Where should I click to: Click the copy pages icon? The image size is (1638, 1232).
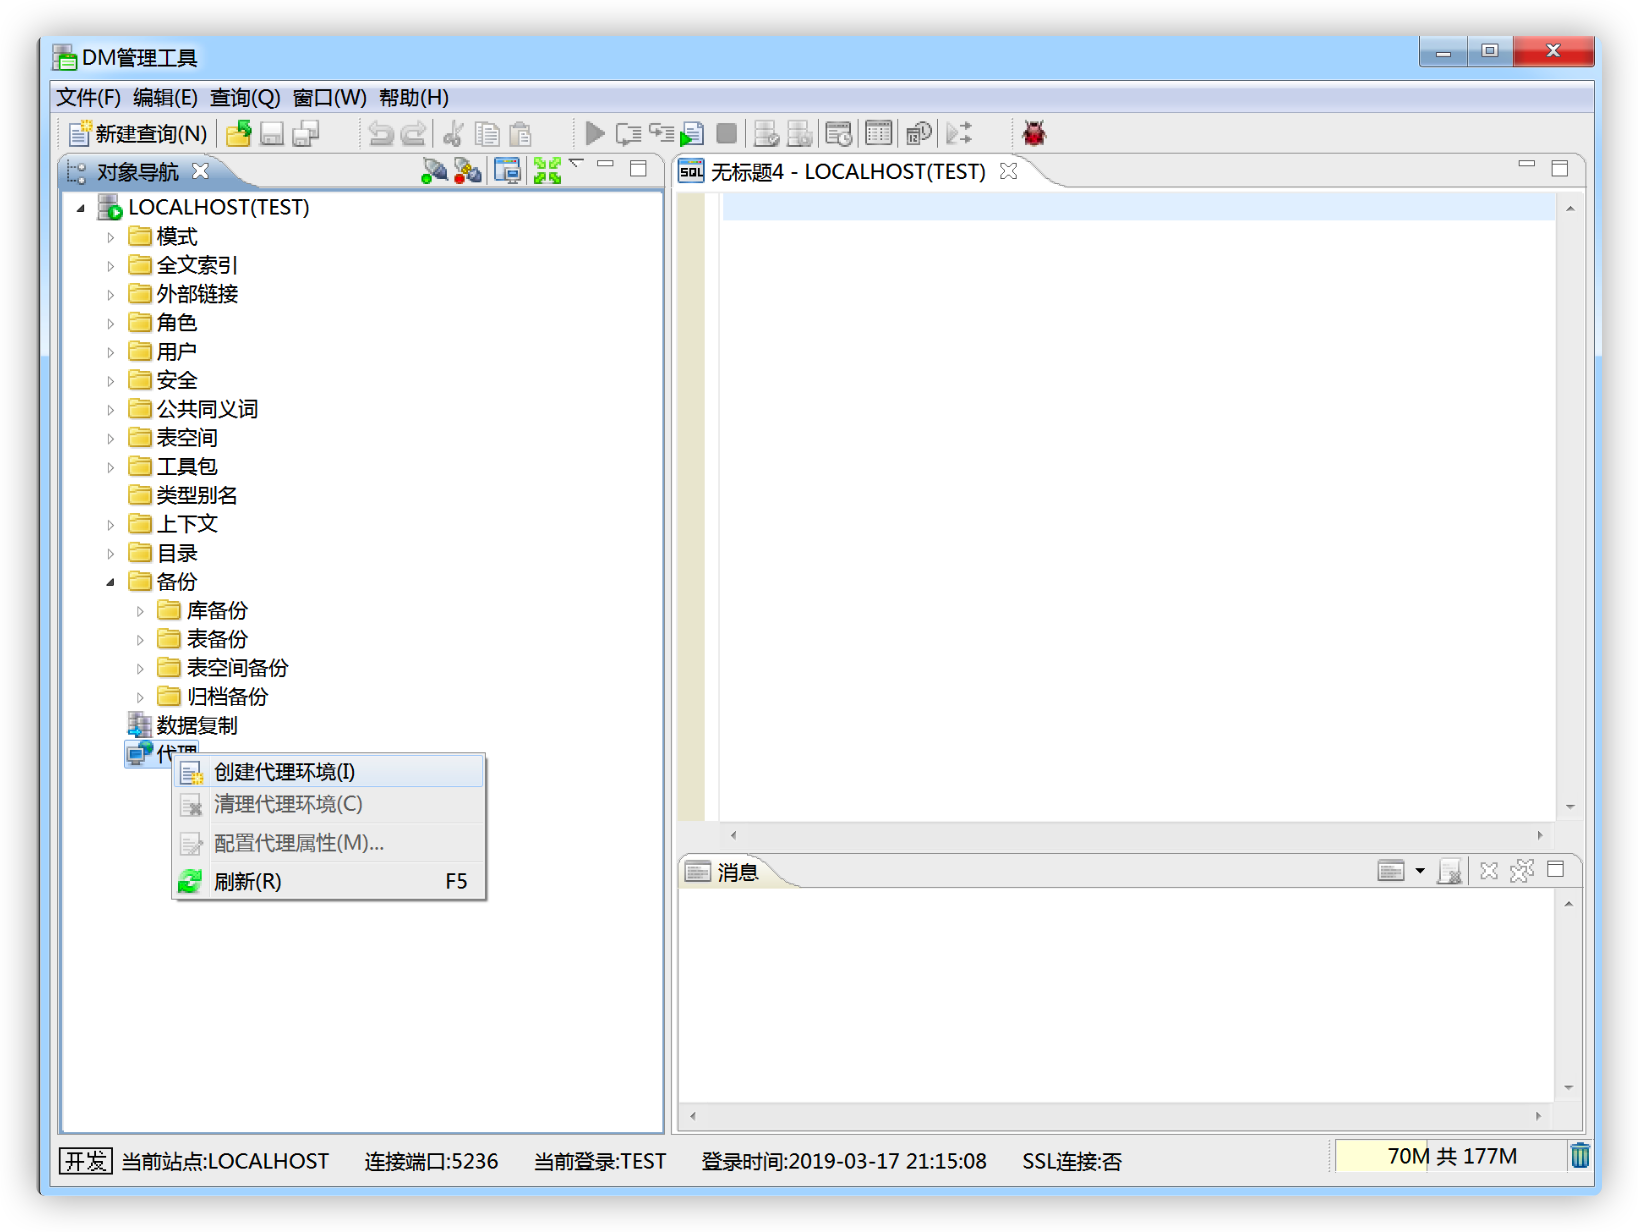[x=487, y=133]
